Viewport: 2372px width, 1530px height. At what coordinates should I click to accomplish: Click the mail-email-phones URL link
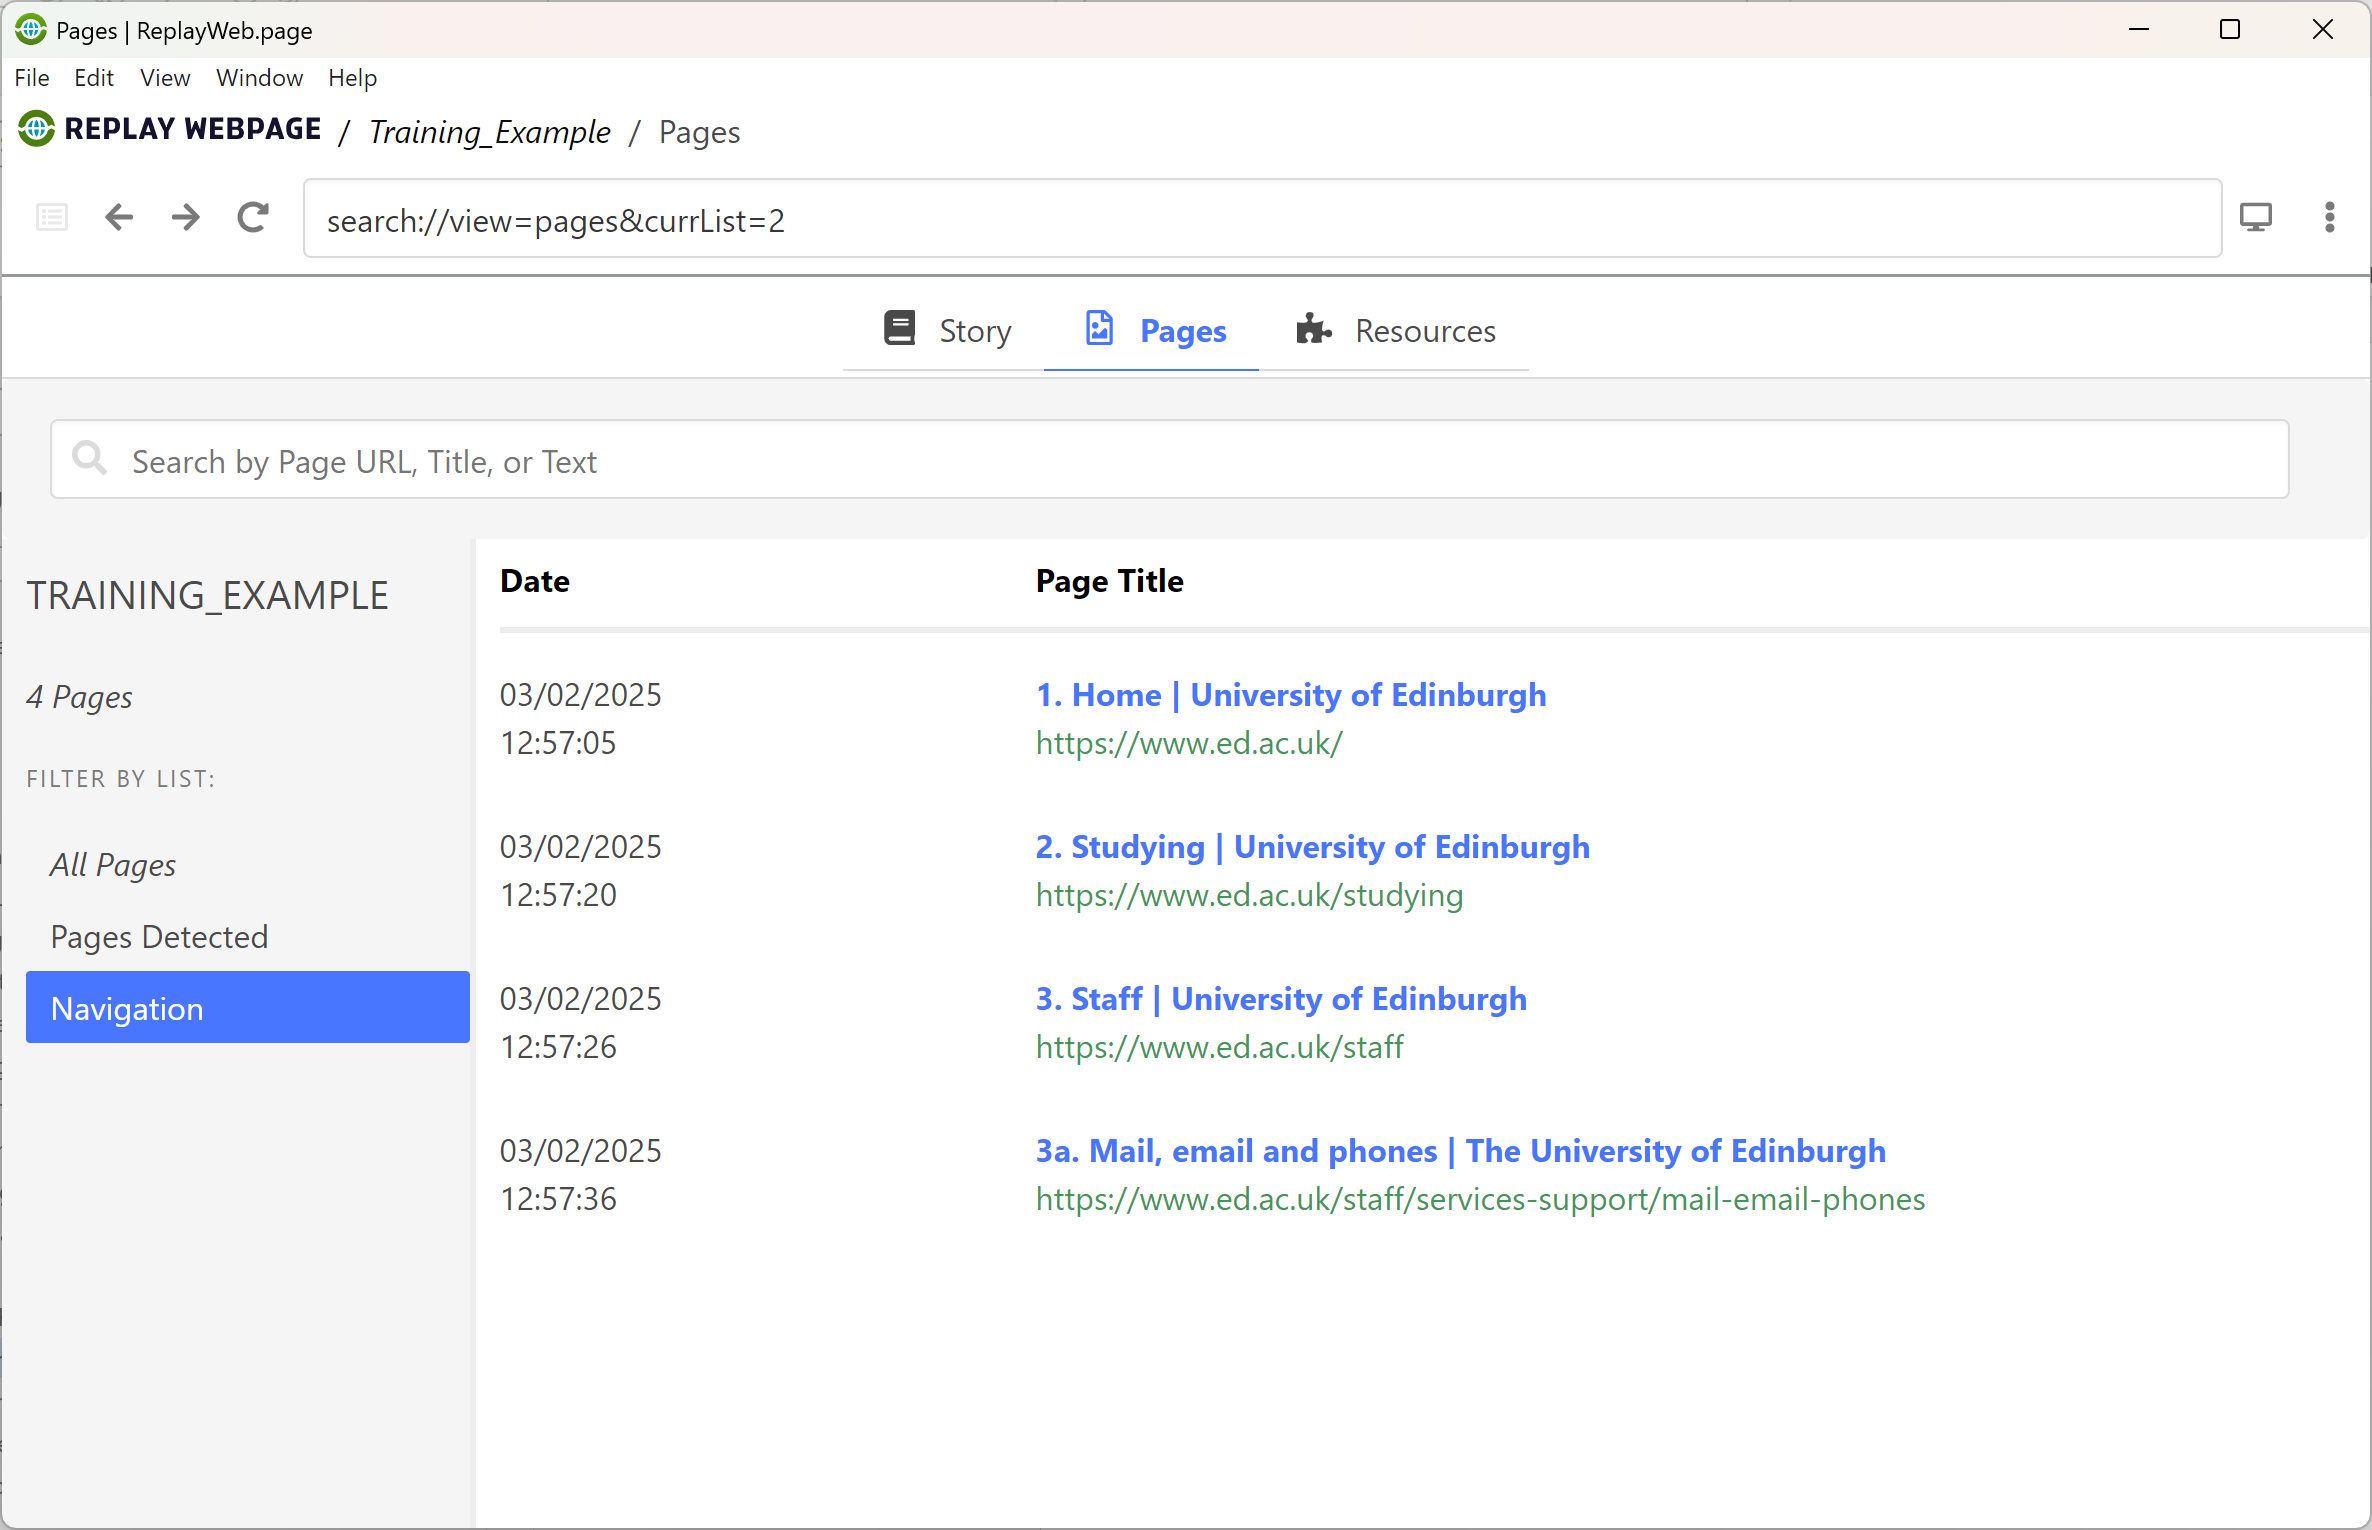(1480, 1199)
